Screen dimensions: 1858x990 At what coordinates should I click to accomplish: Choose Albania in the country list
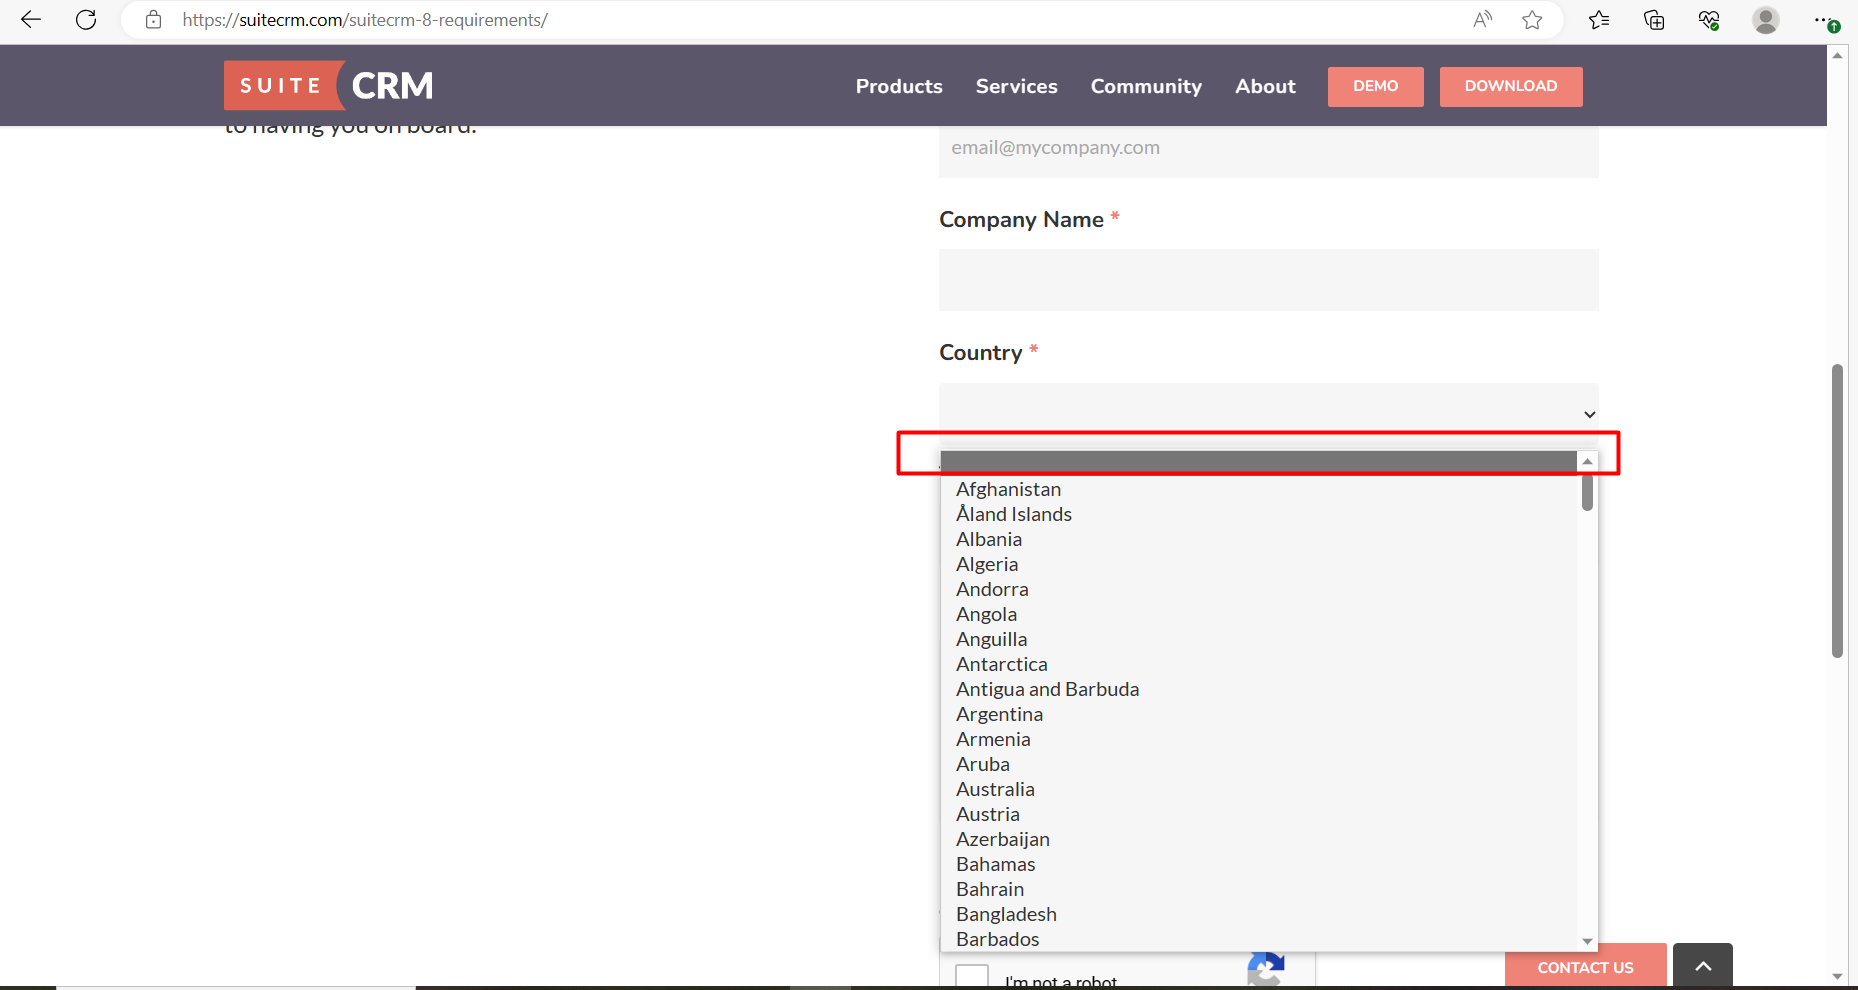pos(1258,539)
